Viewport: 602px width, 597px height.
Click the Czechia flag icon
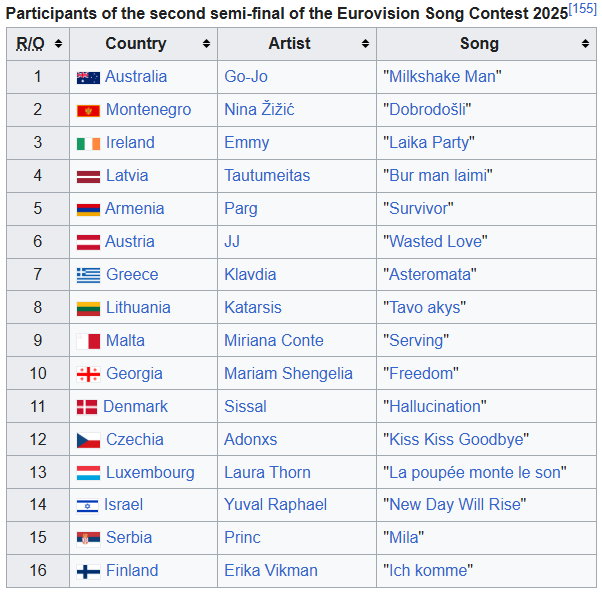(88, 440)
